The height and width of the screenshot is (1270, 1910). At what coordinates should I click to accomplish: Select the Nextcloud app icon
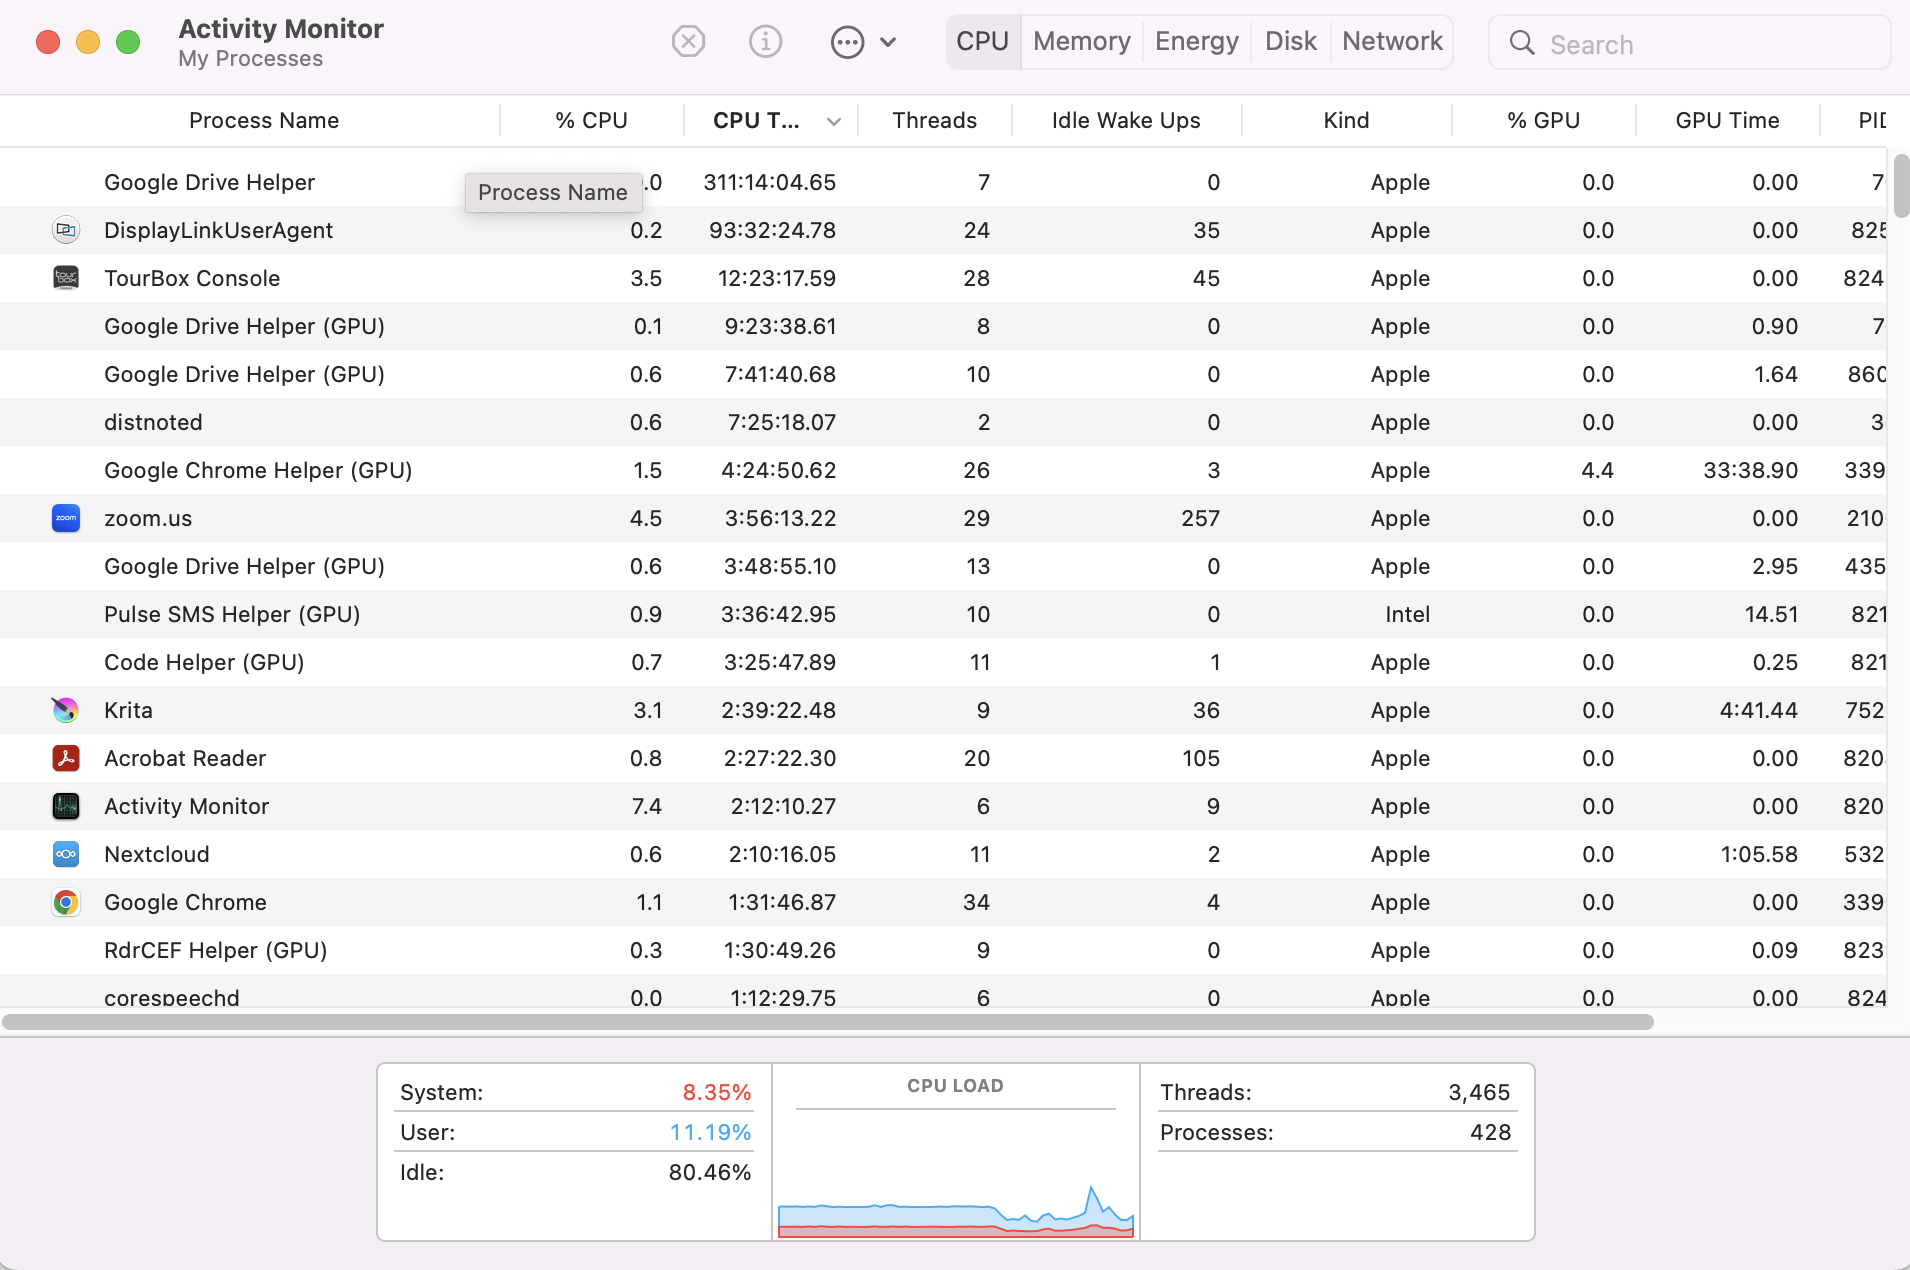[x=66, y=854]
